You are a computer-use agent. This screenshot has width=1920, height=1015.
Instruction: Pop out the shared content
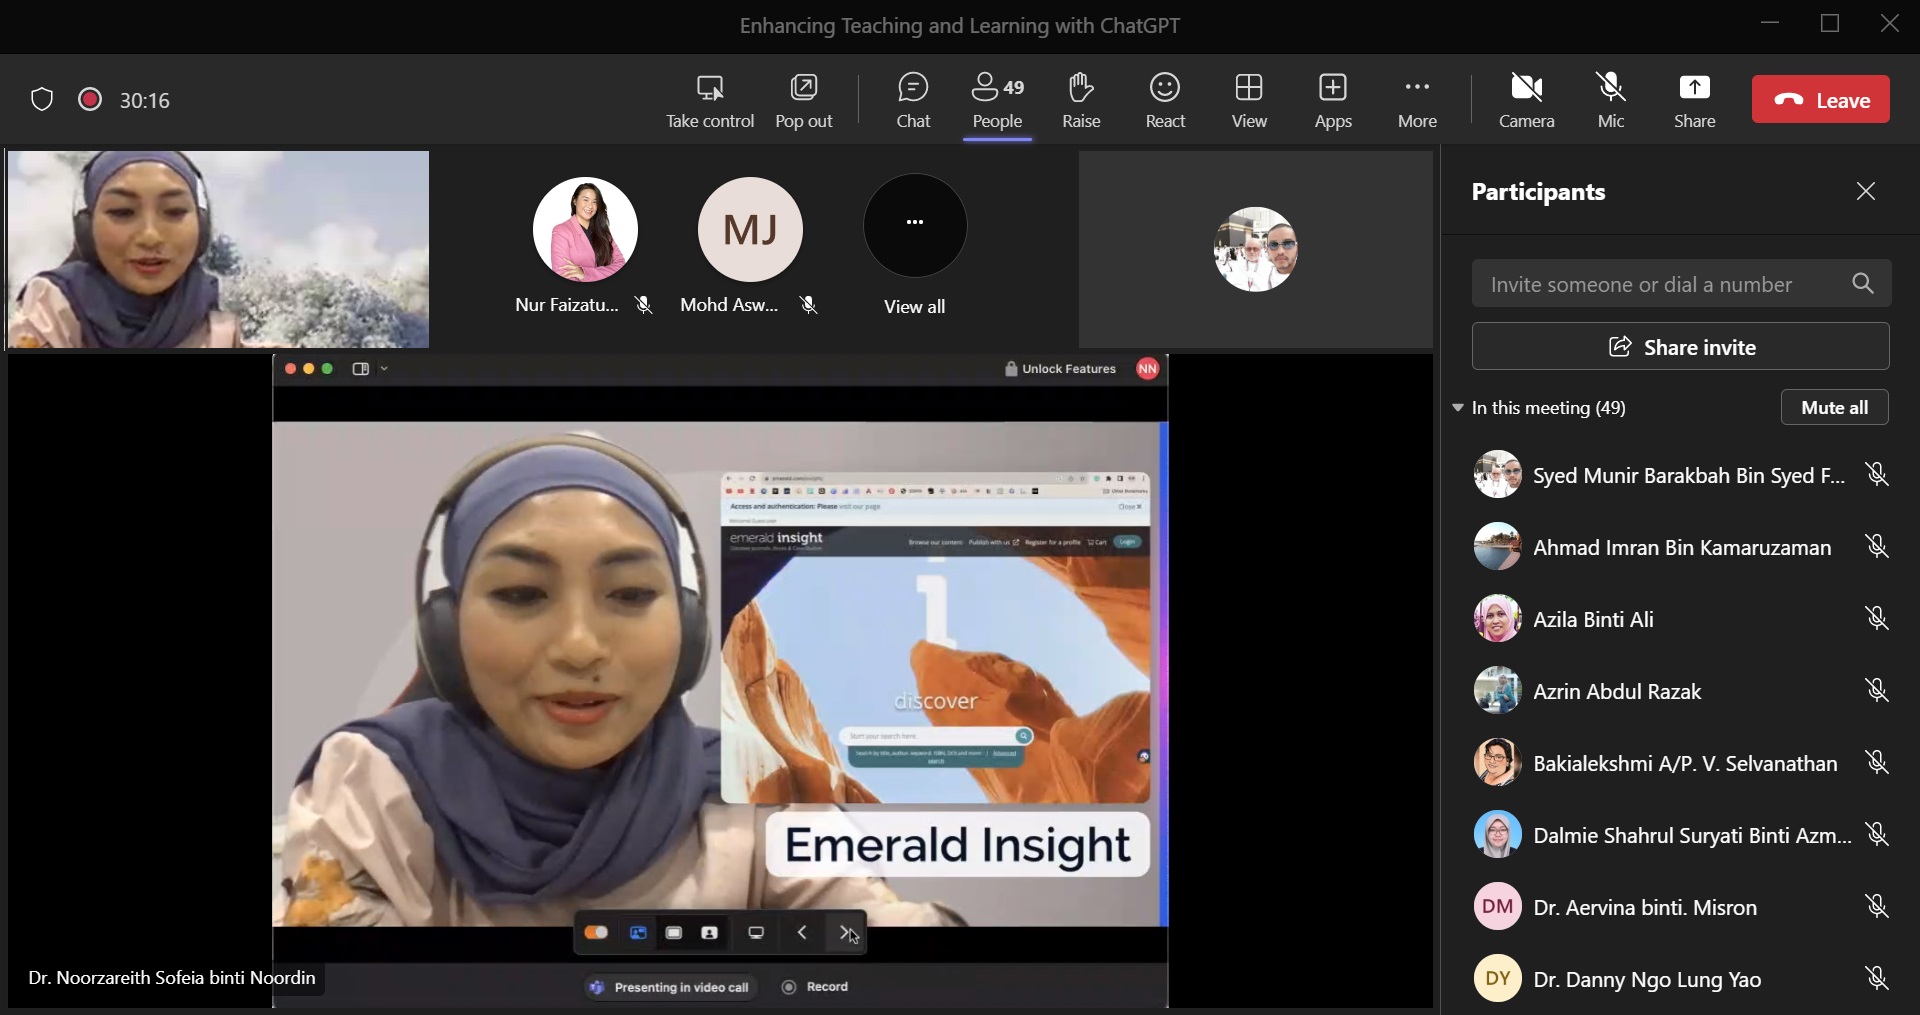point(804,100)
